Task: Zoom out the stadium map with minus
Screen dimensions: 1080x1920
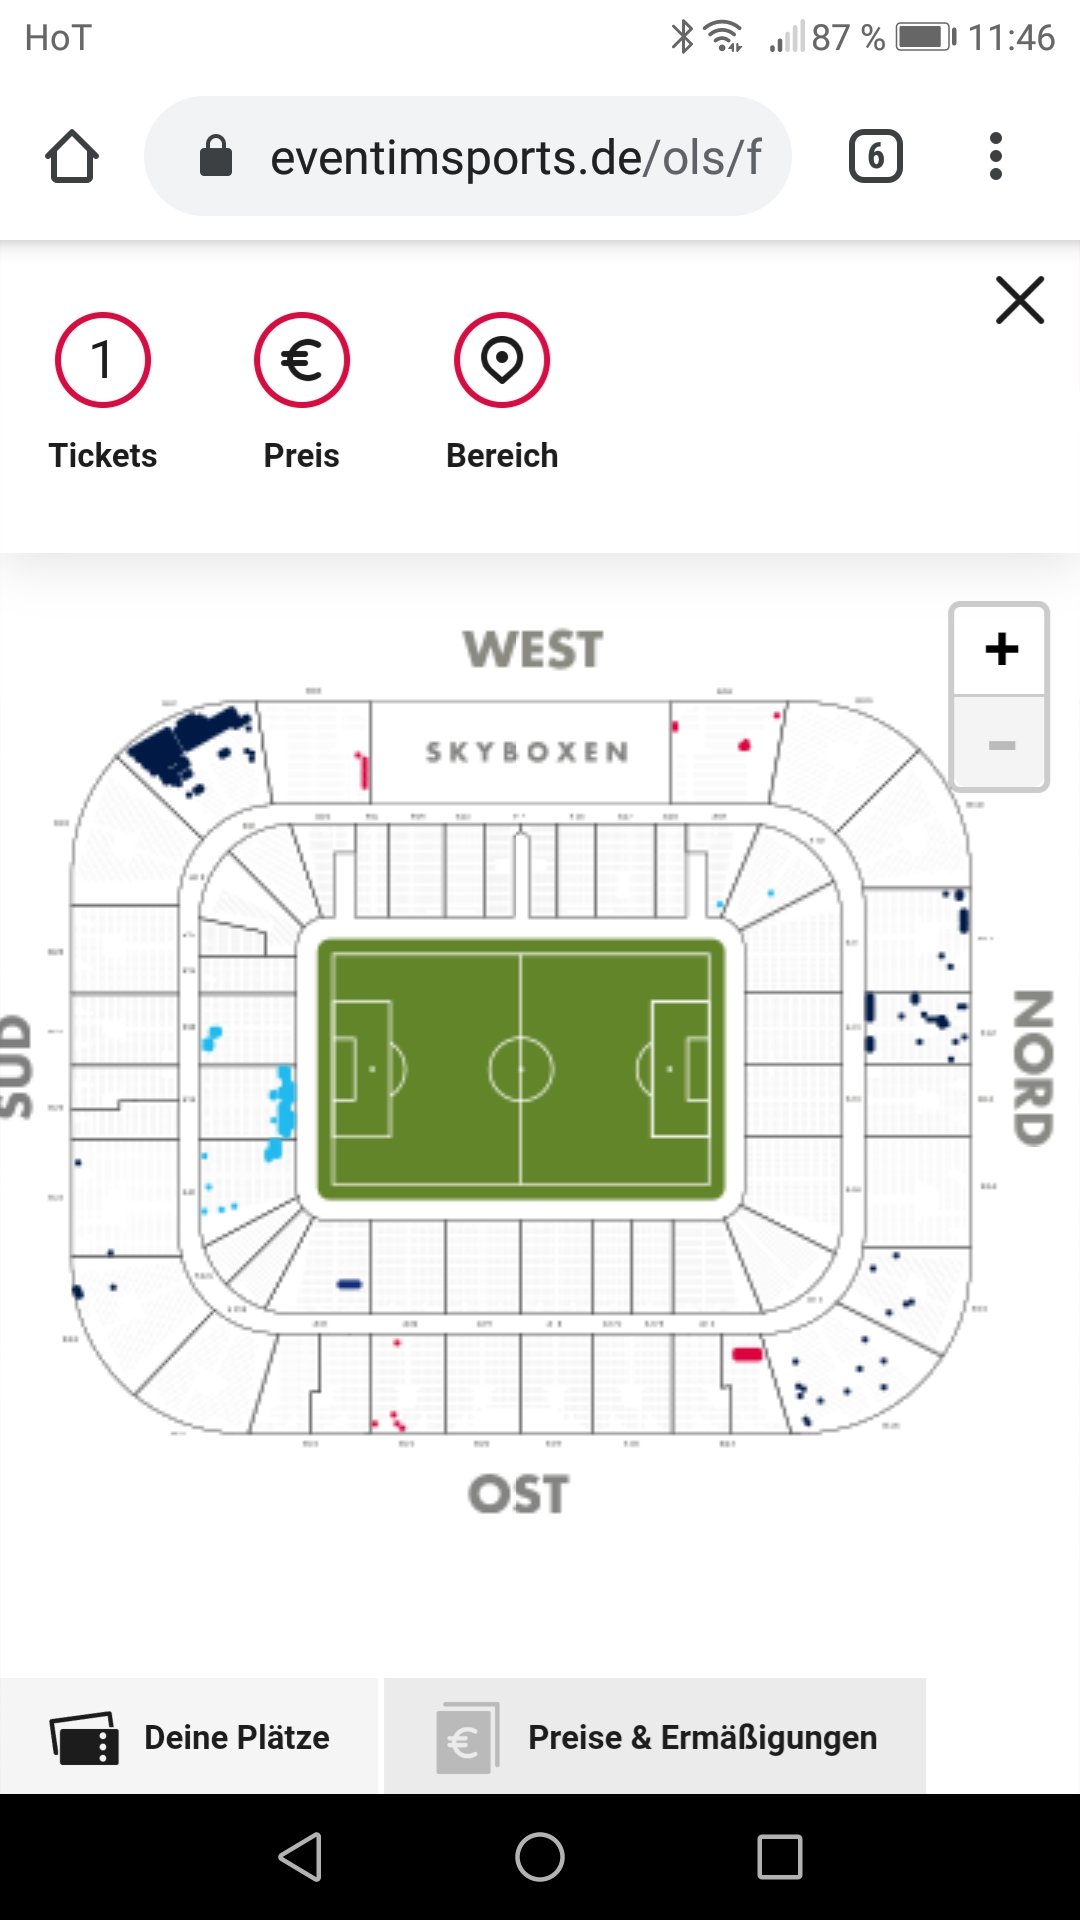Action: [x=1001, y=745]
